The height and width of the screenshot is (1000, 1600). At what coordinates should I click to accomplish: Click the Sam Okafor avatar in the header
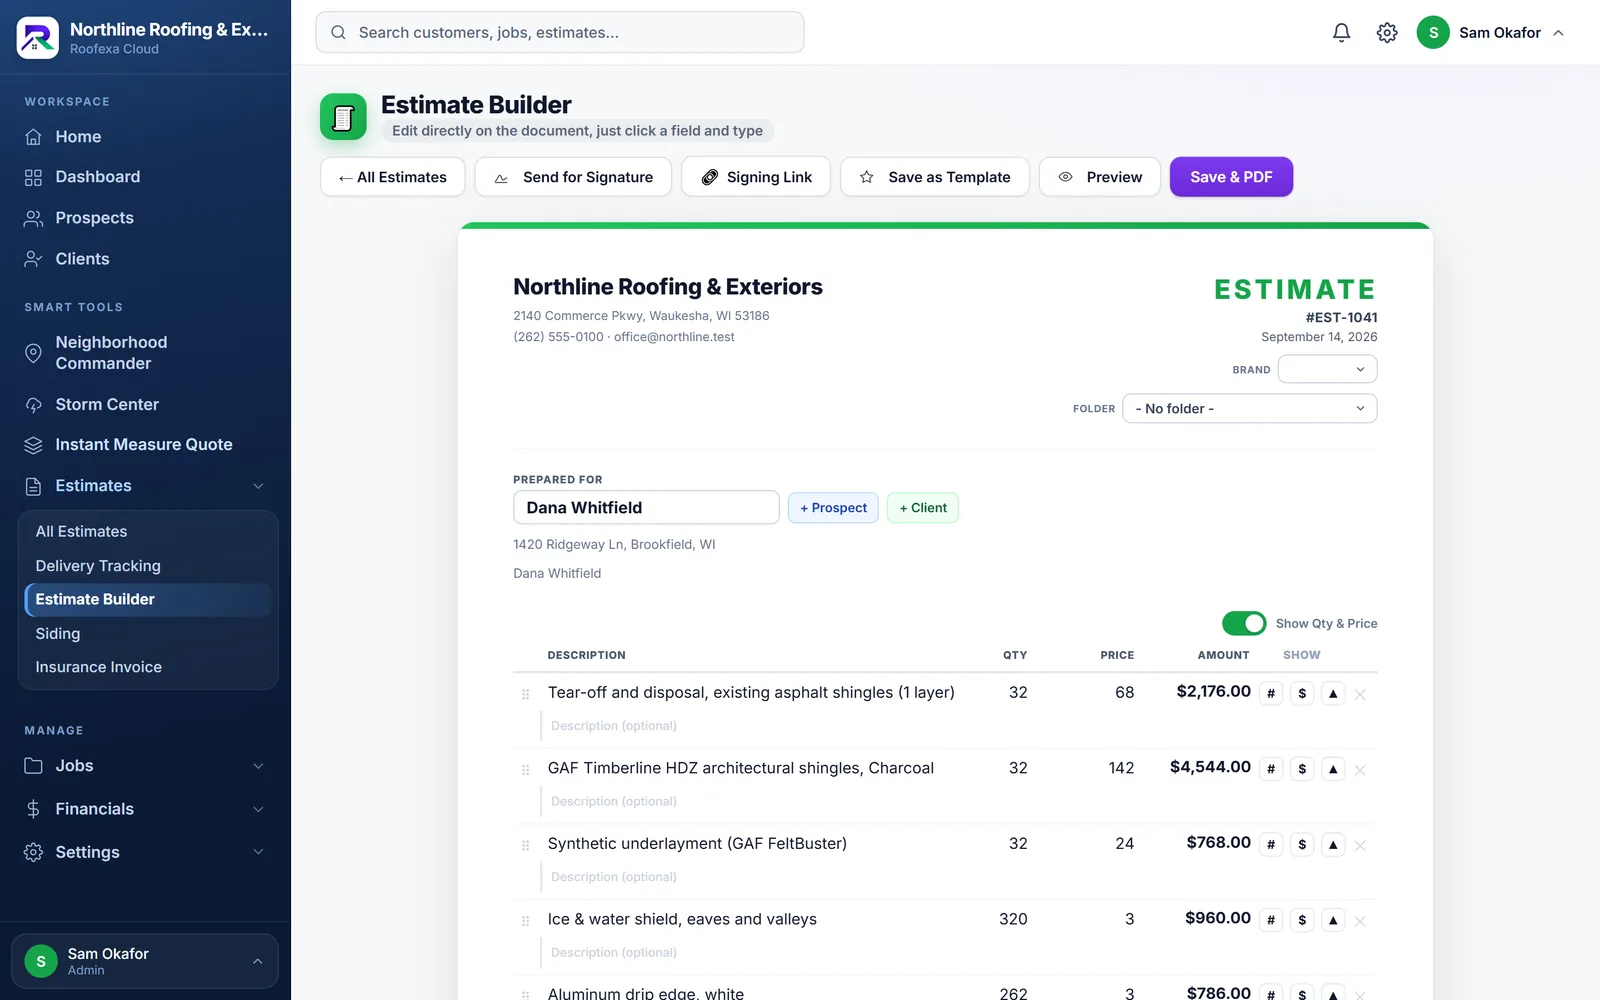coord(1433,33)
